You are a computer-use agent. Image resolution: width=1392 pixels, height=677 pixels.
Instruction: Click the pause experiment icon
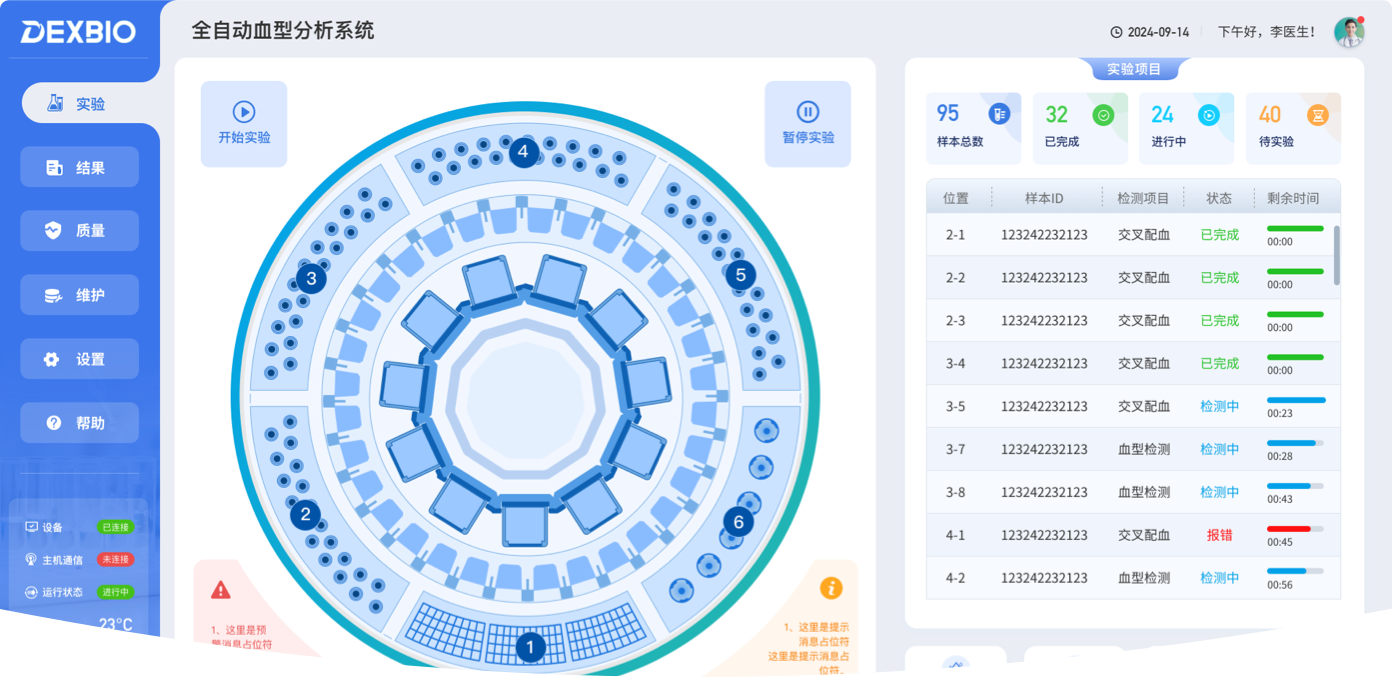808,112
